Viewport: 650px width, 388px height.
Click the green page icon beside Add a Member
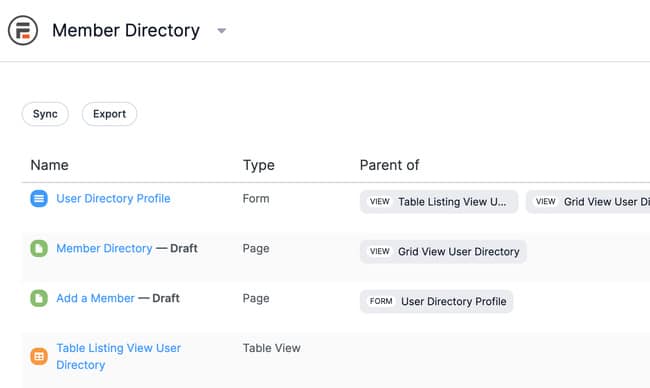point(39,298)
